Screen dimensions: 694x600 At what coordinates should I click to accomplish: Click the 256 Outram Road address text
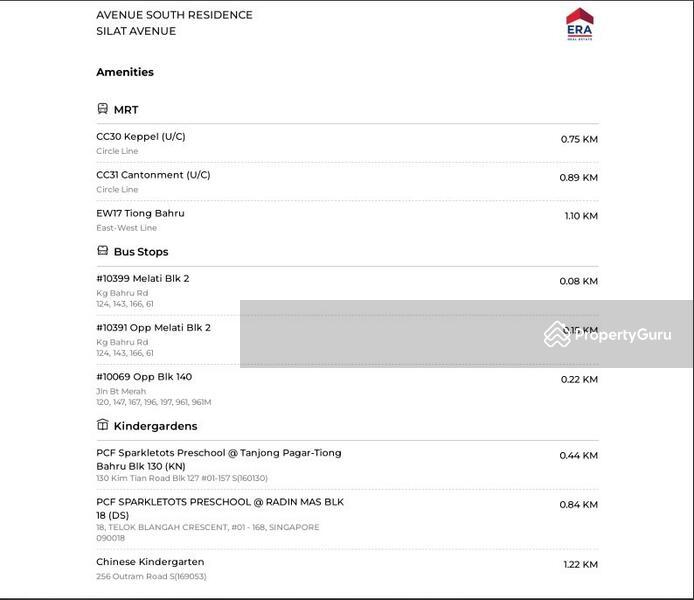pos(151,577)
